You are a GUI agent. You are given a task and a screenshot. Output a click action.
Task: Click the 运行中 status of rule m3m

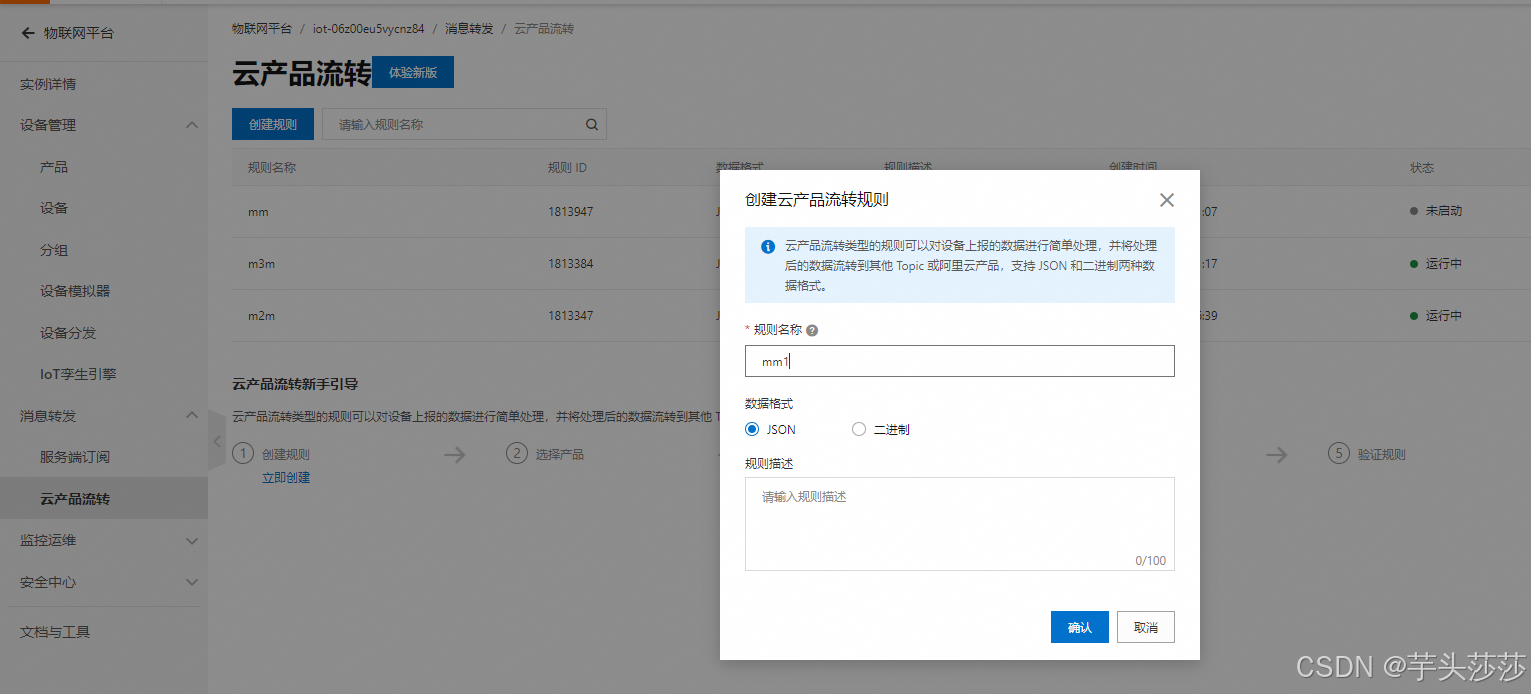coord(1436,264)
